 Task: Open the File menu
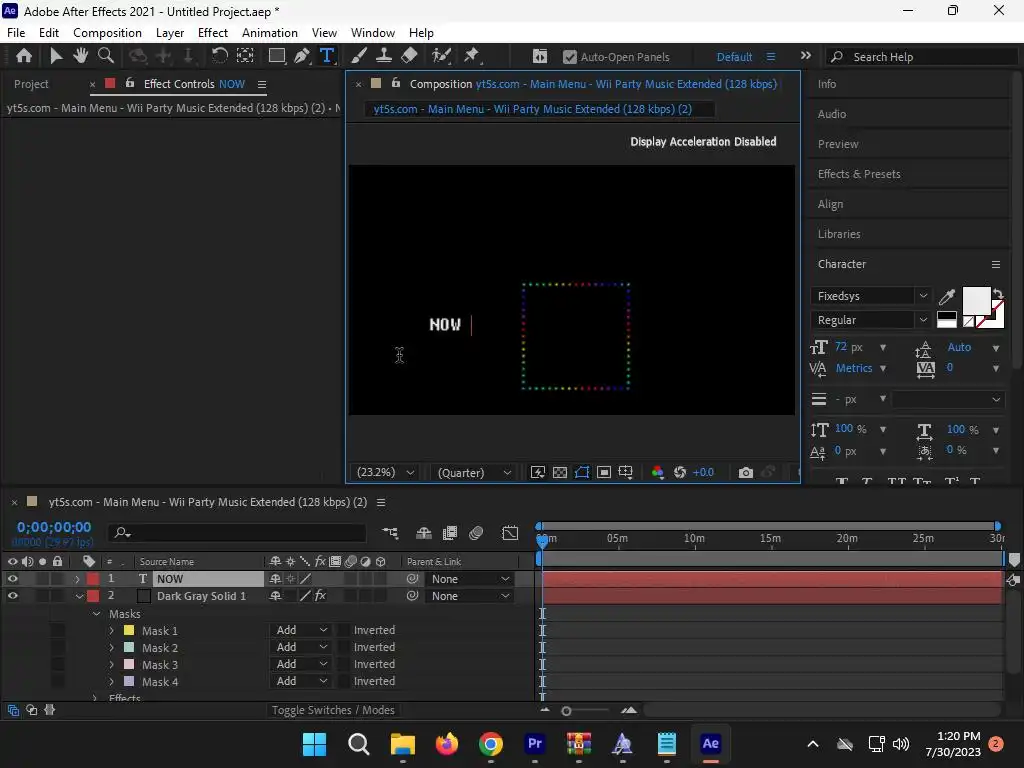click(16, 33)
